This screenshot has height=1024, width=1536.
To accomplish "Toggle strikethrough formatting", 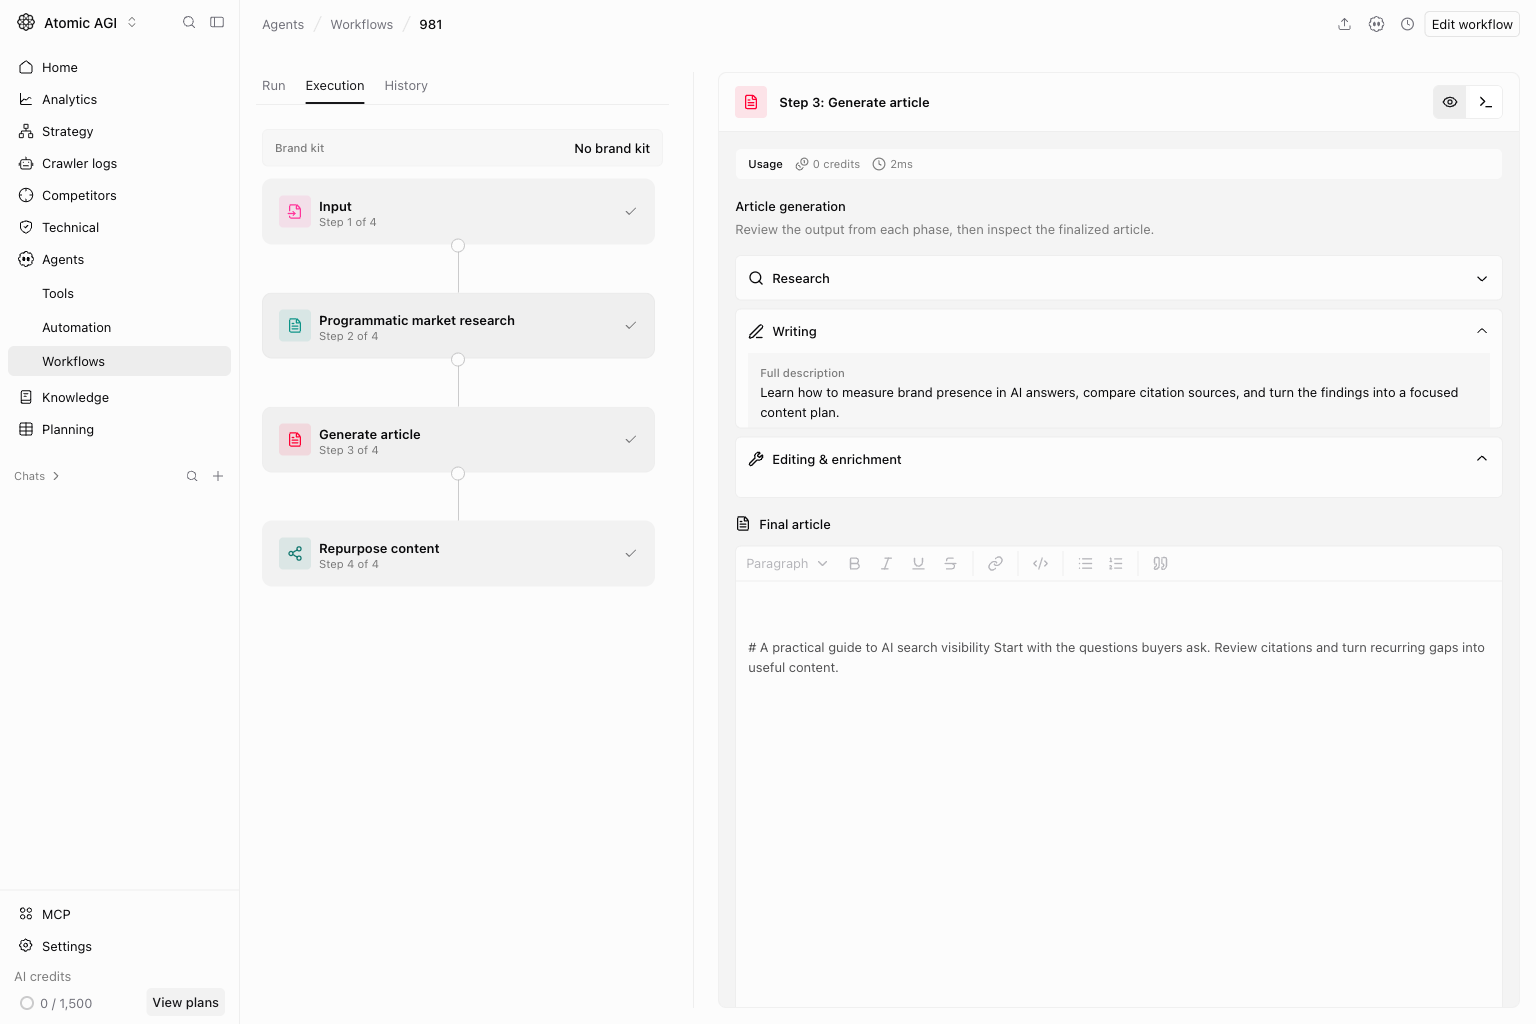I will click(950, 564).
